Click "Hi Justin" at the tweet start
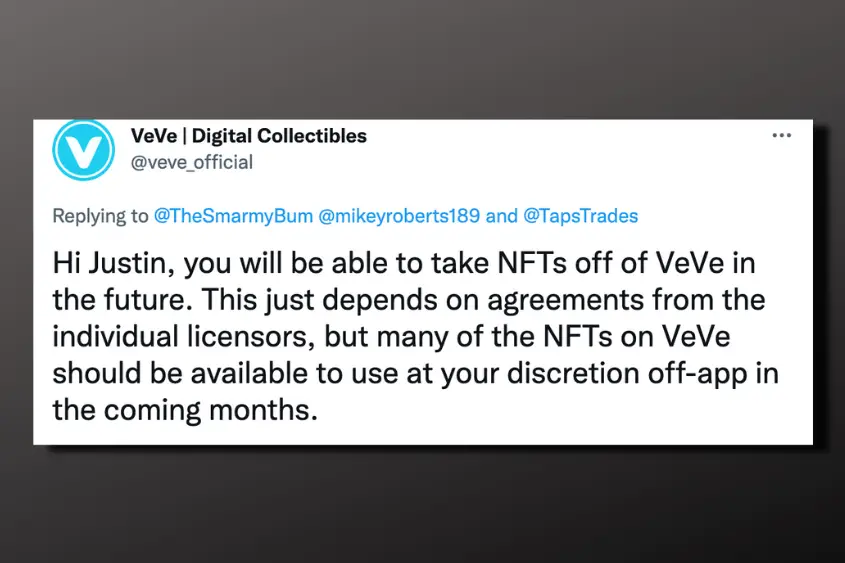Image resolution: width=845 pixels, height=563 pixels. pos(109,264)
